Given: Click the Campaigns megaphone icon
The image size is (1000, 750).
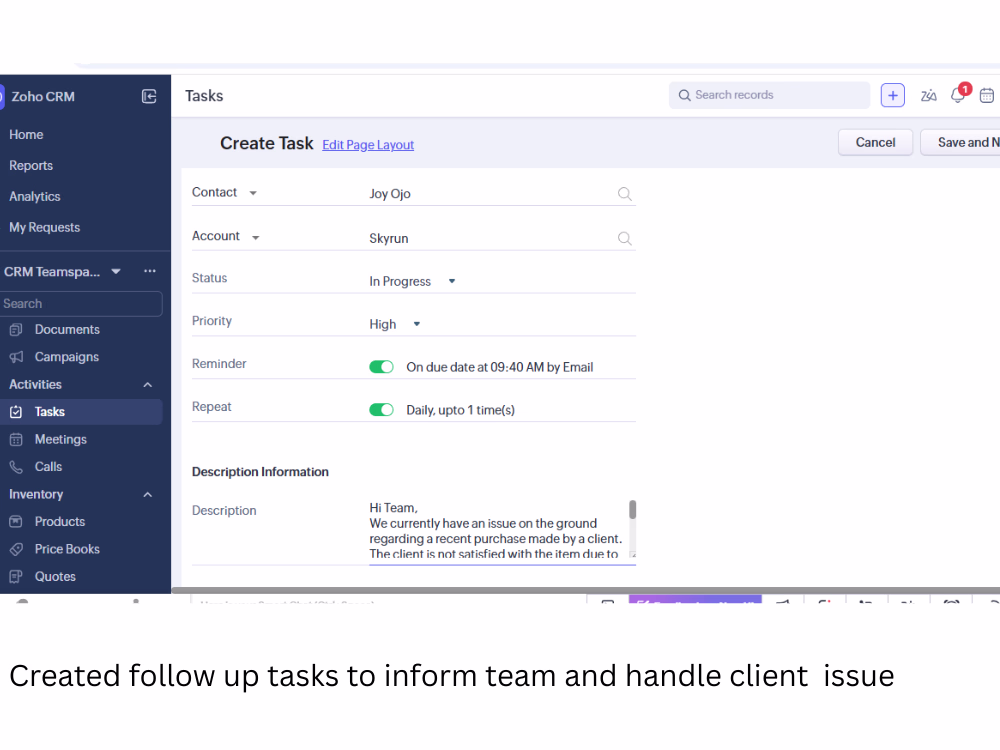Looking at the screenshot, I should pos(17,357).
